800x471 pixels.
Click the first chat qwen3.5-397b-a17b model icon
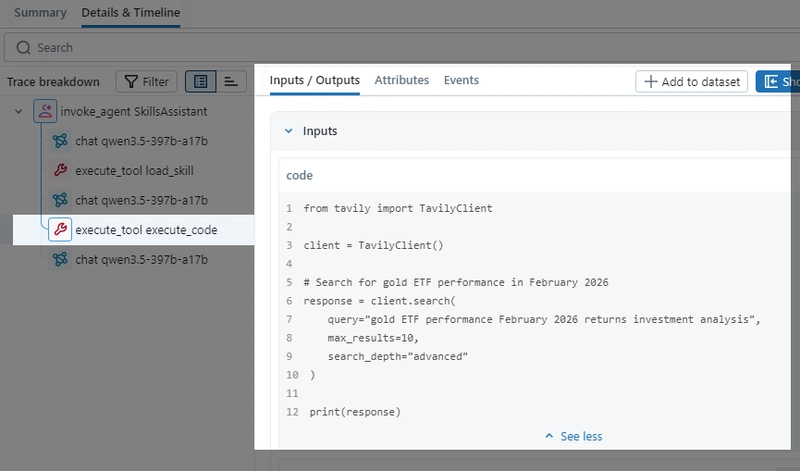click(x=60, y=141)
